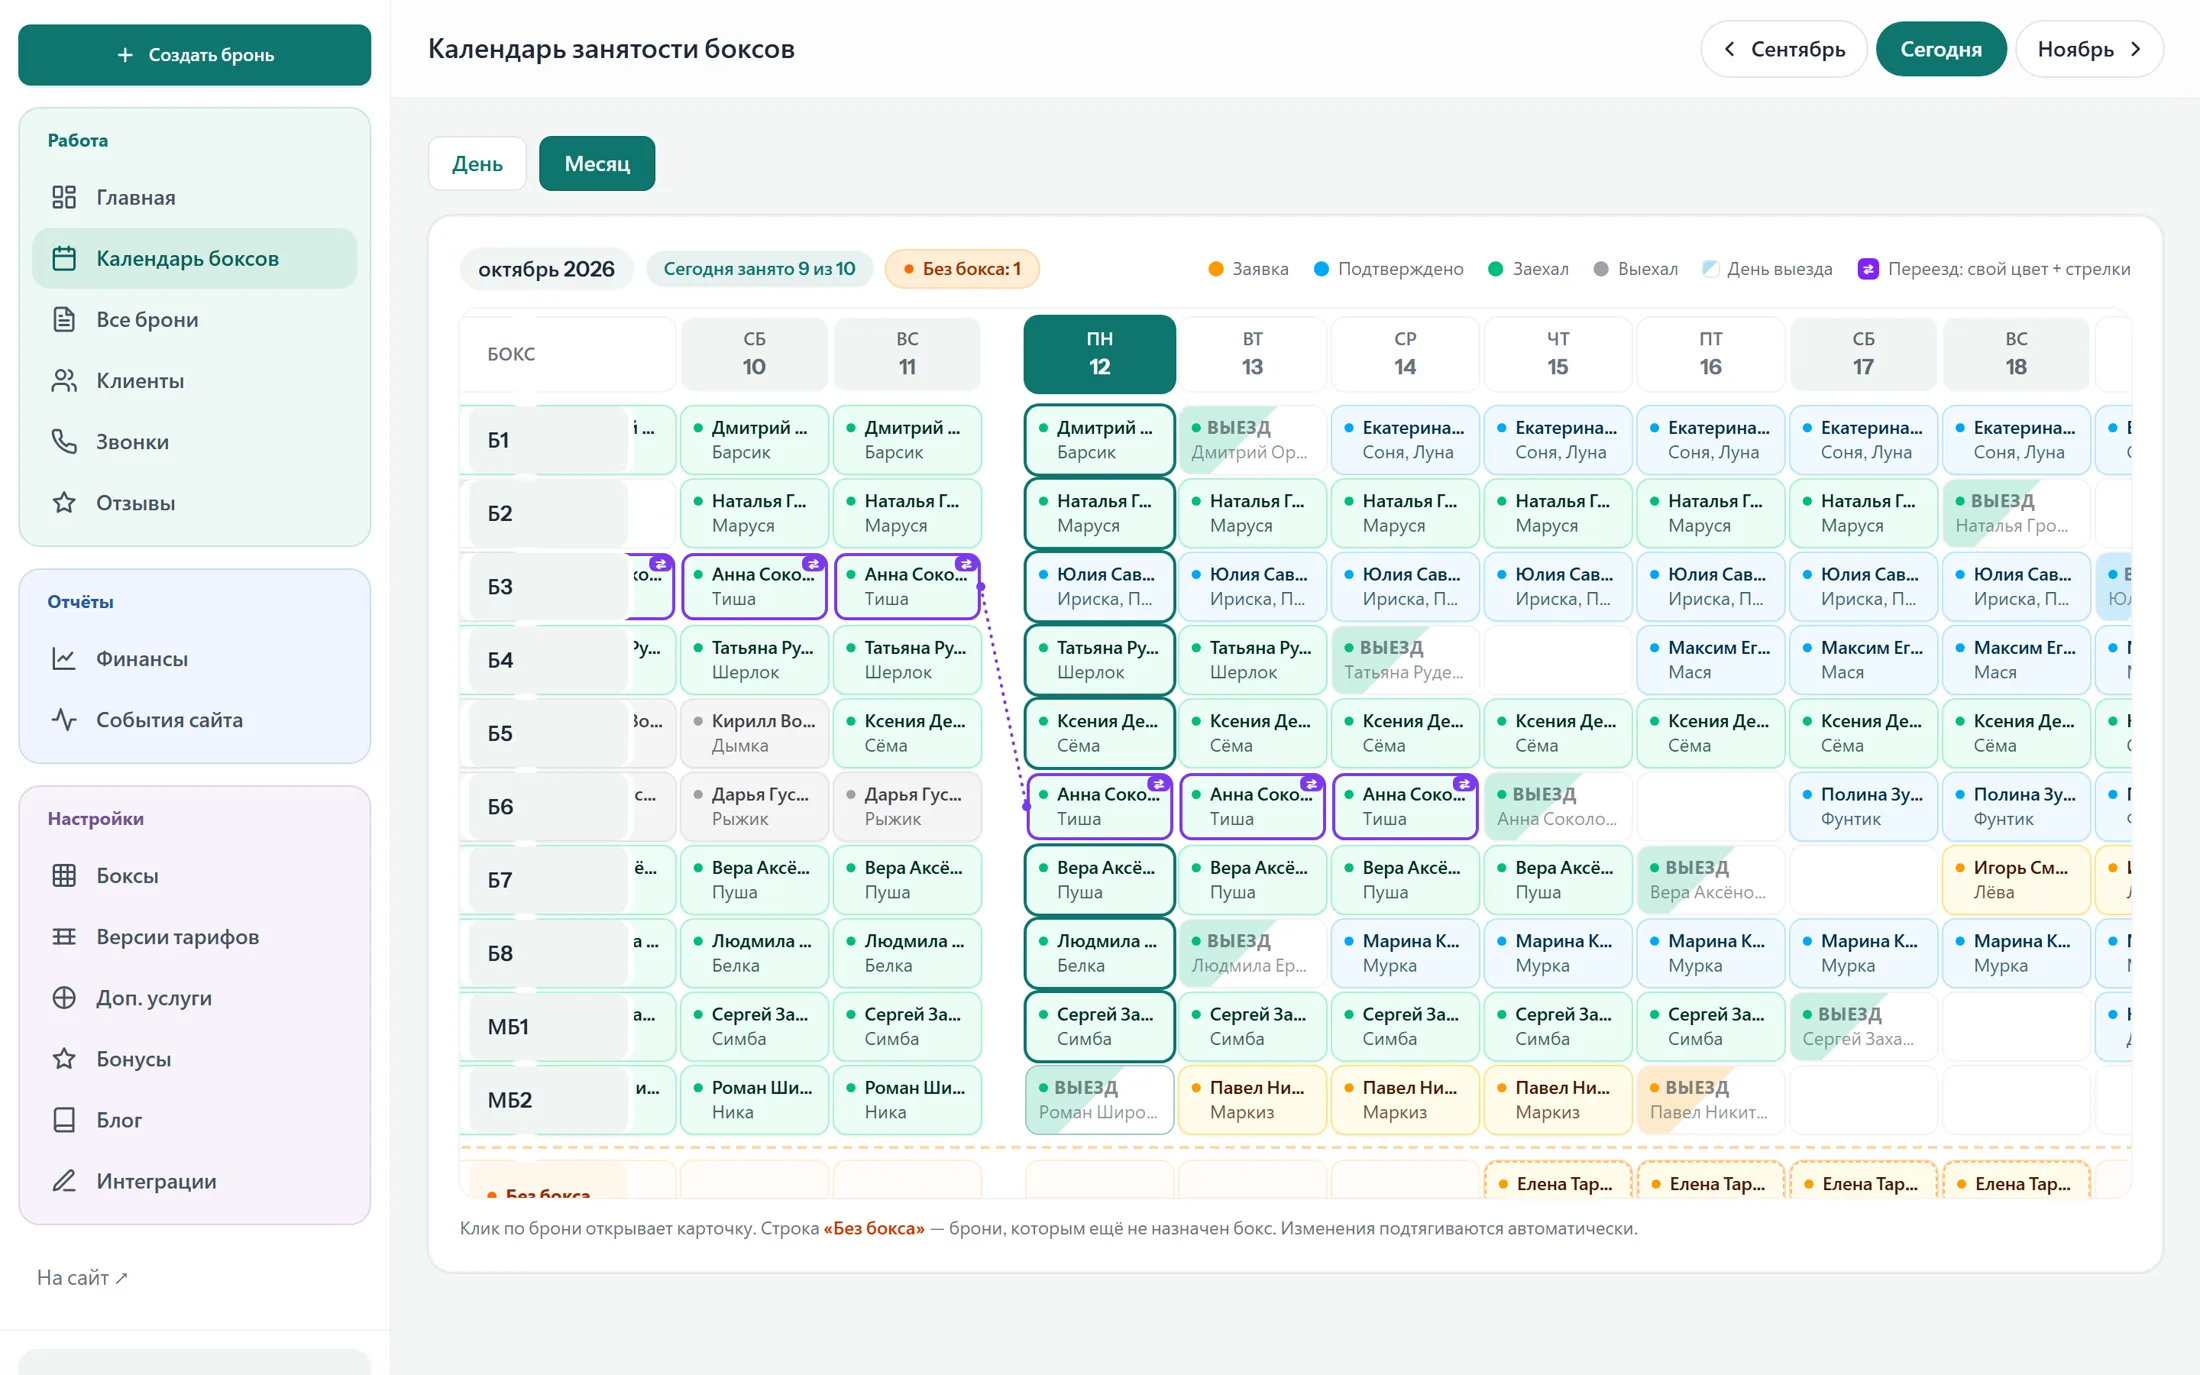Open Юлия Сав... booking on Monday 12

pos(1099,586)
